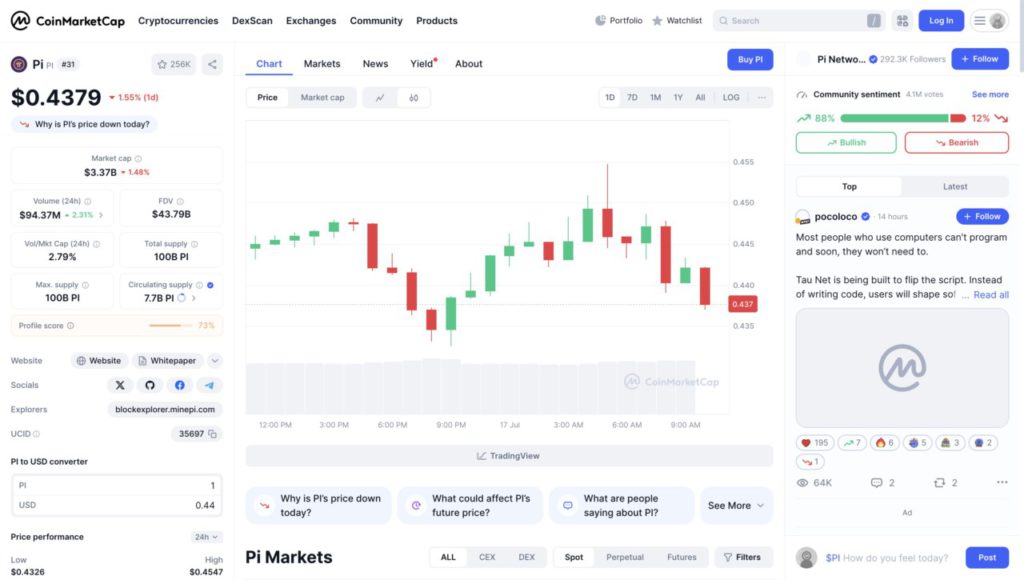Expand the website links chevron

point(215,361)
